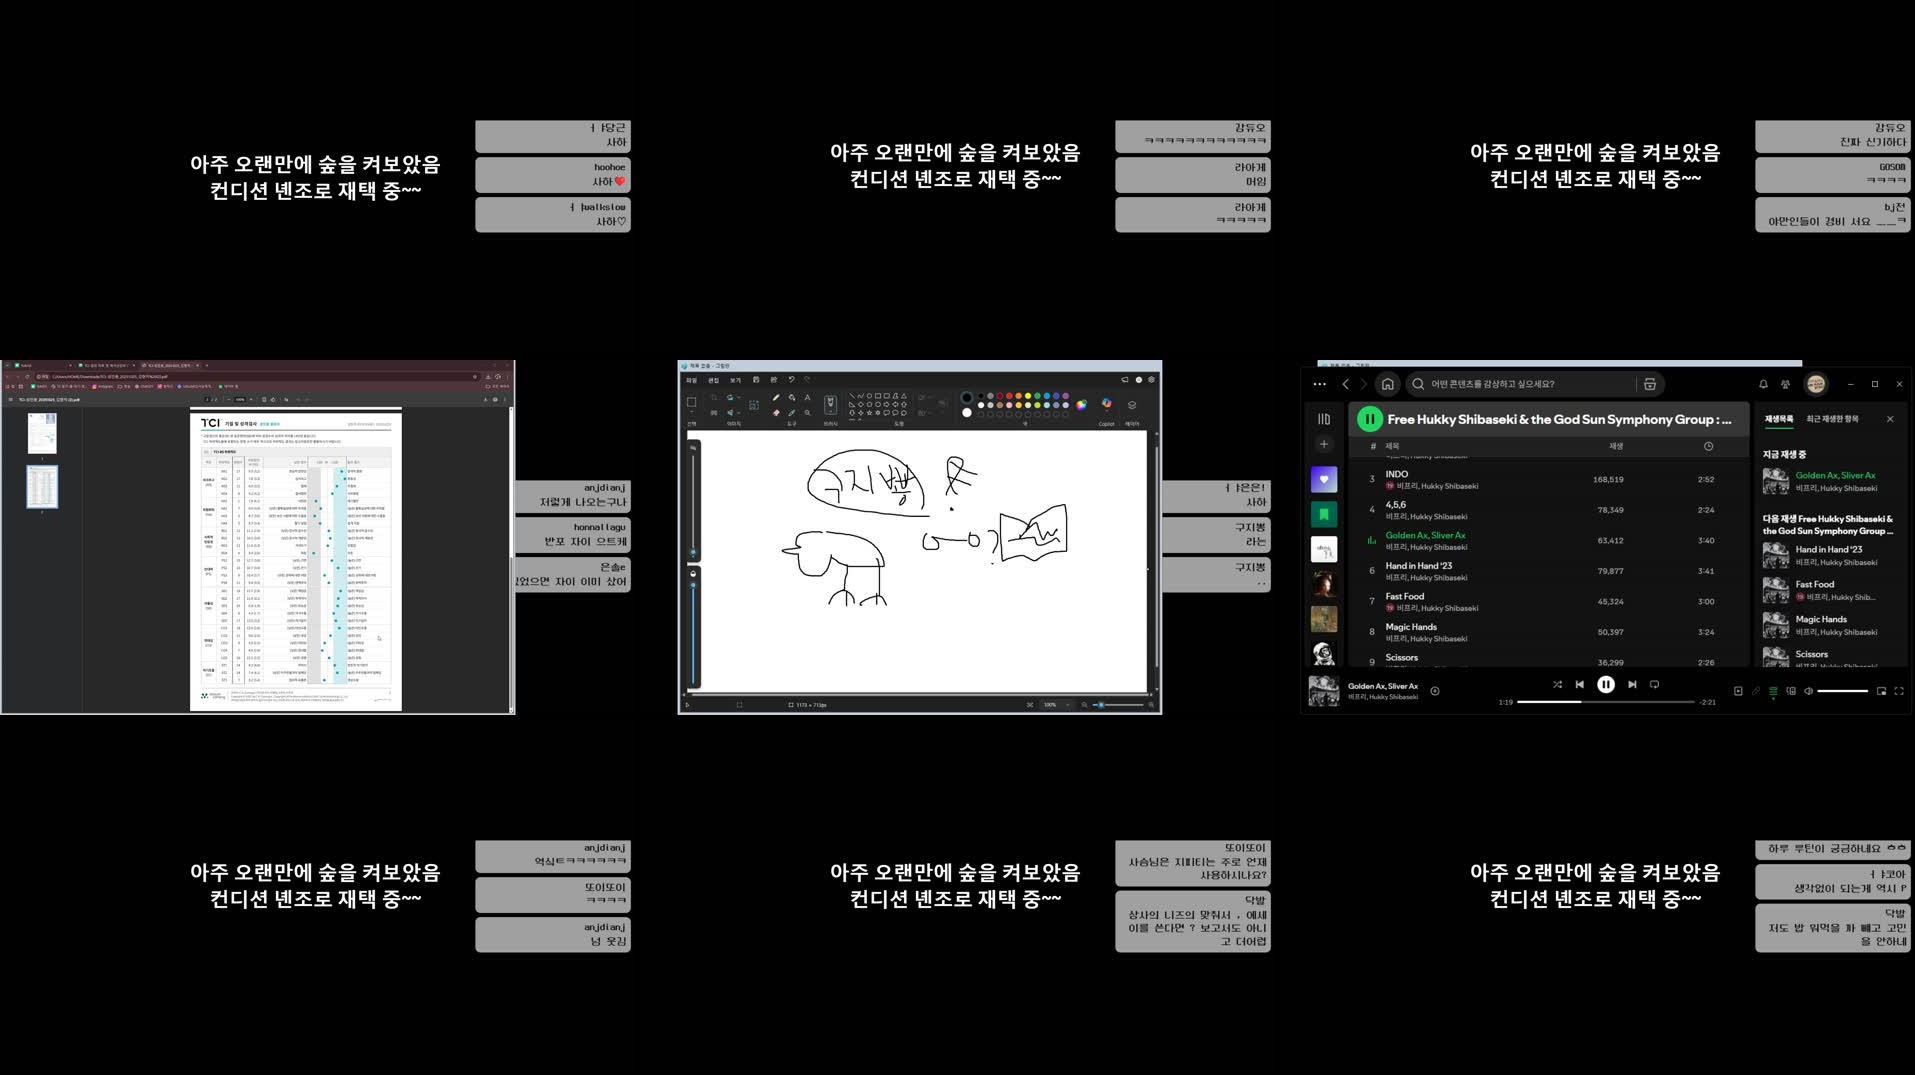The height and width of the screenshot is (1075, 1915).
Task: Select the Text tool in Paint
Action: click(x=807, y=398)
